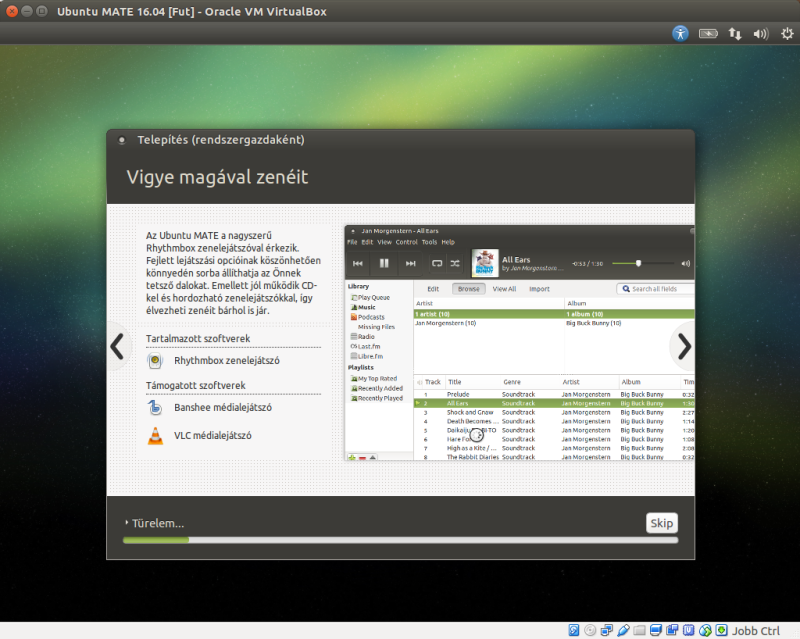800x639 pixels.
Task: Click the Banshee médialejátszó icon
Action: tap(155, 408)
